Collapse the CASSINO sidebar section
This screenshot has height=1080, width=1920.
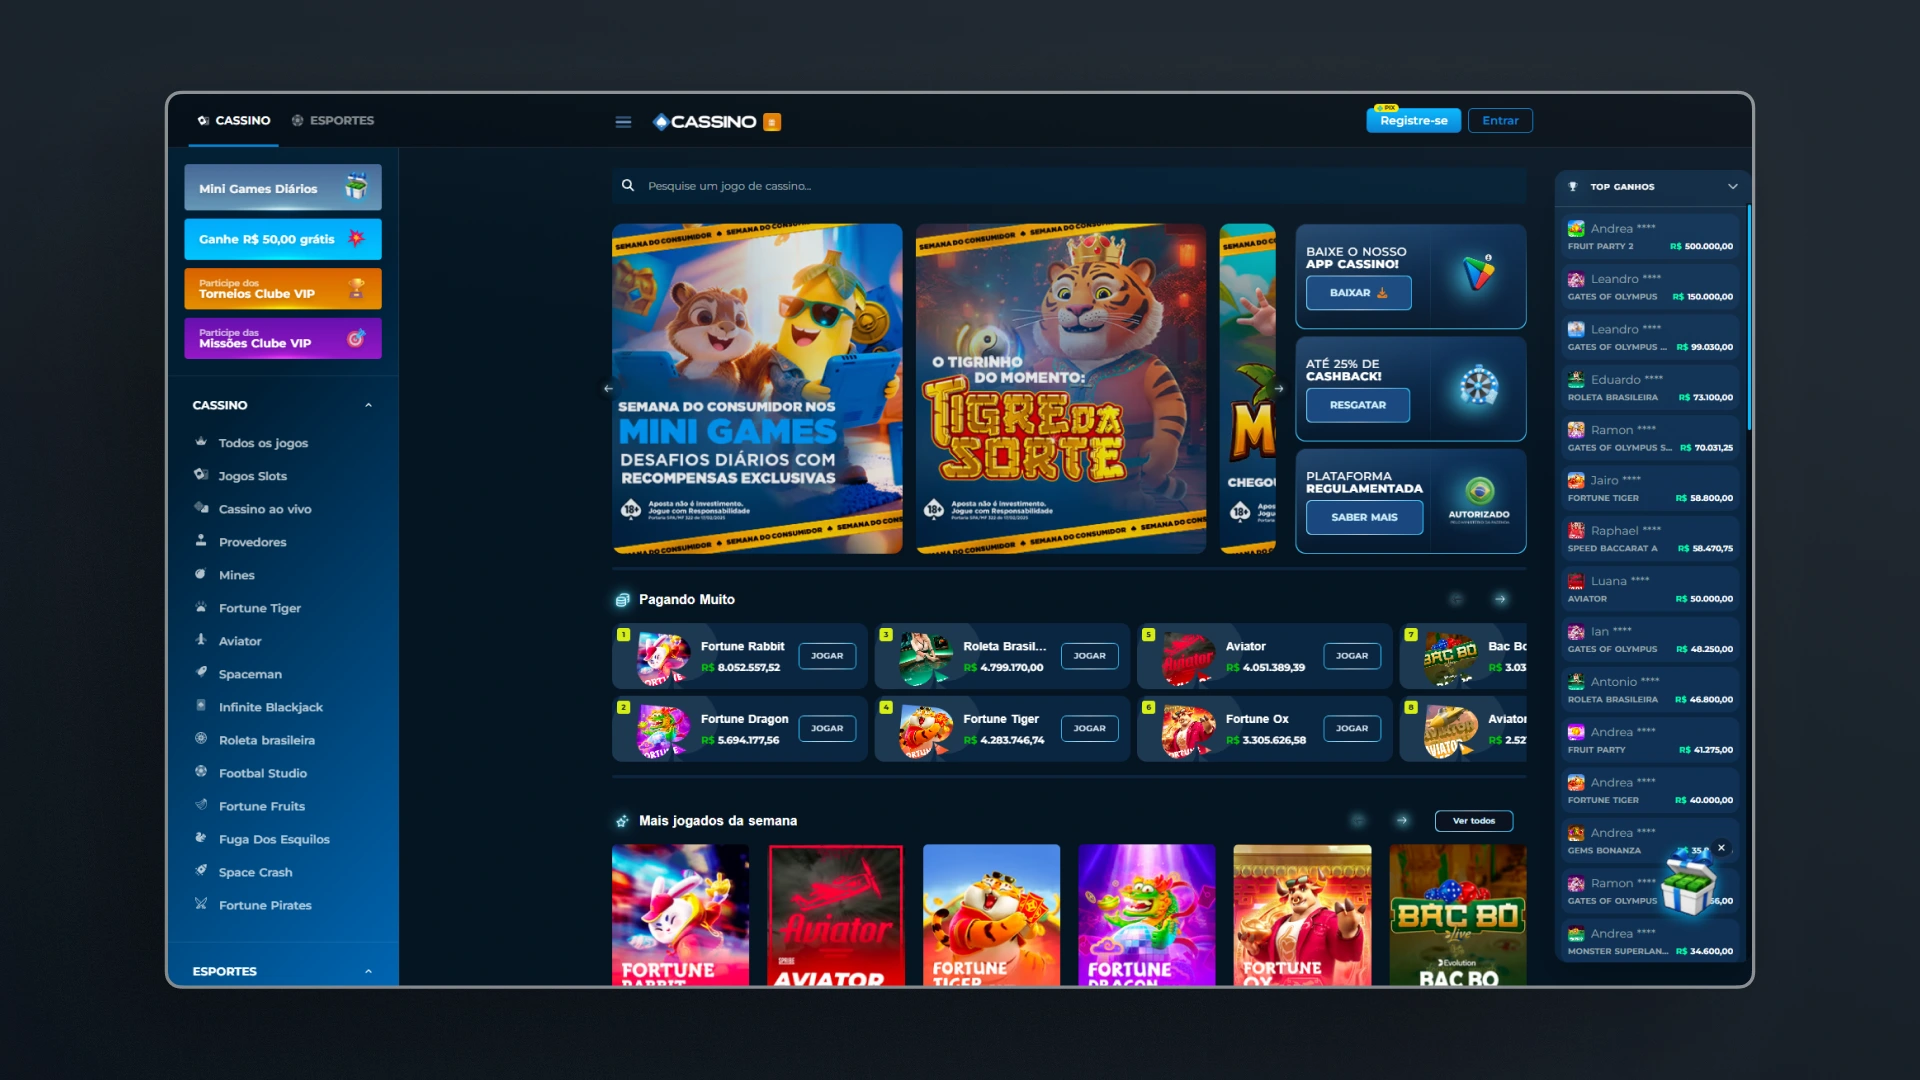click(368, 405)
